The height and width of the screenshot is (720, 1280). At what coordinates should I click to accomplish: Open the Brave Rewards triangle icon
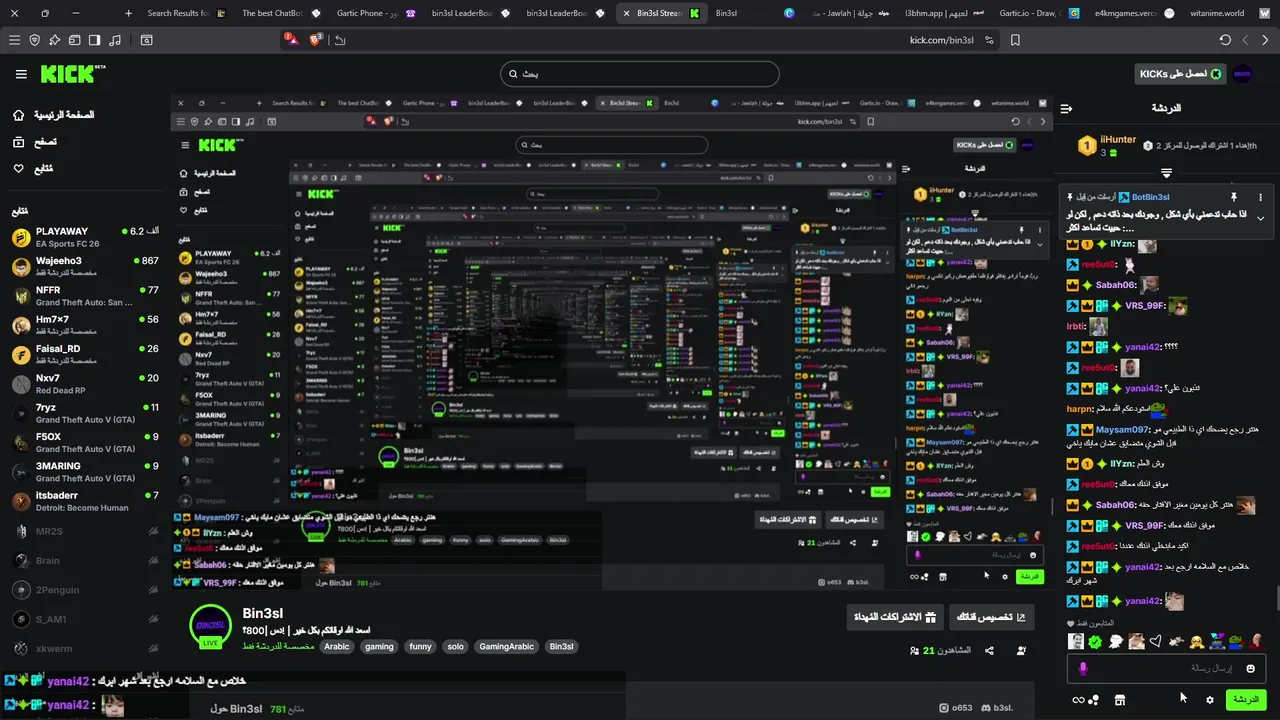[290, 40]
